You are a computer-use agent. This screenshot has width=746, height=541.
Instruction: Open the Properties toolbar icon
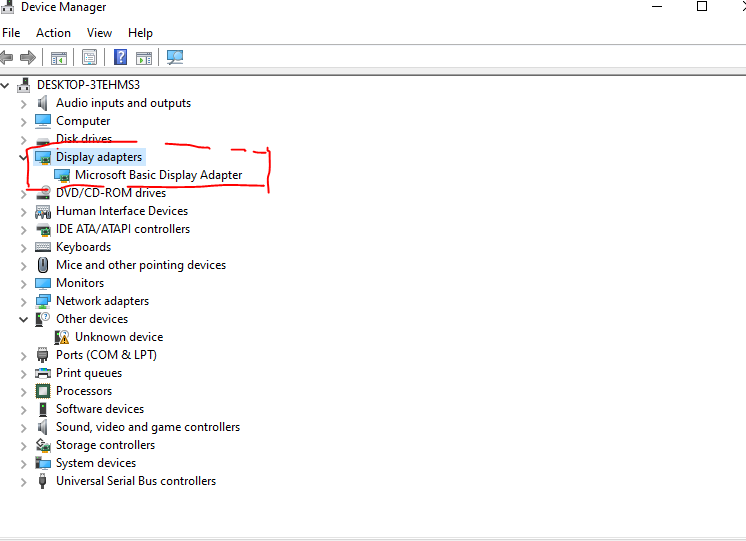click(x=89, y=58)
